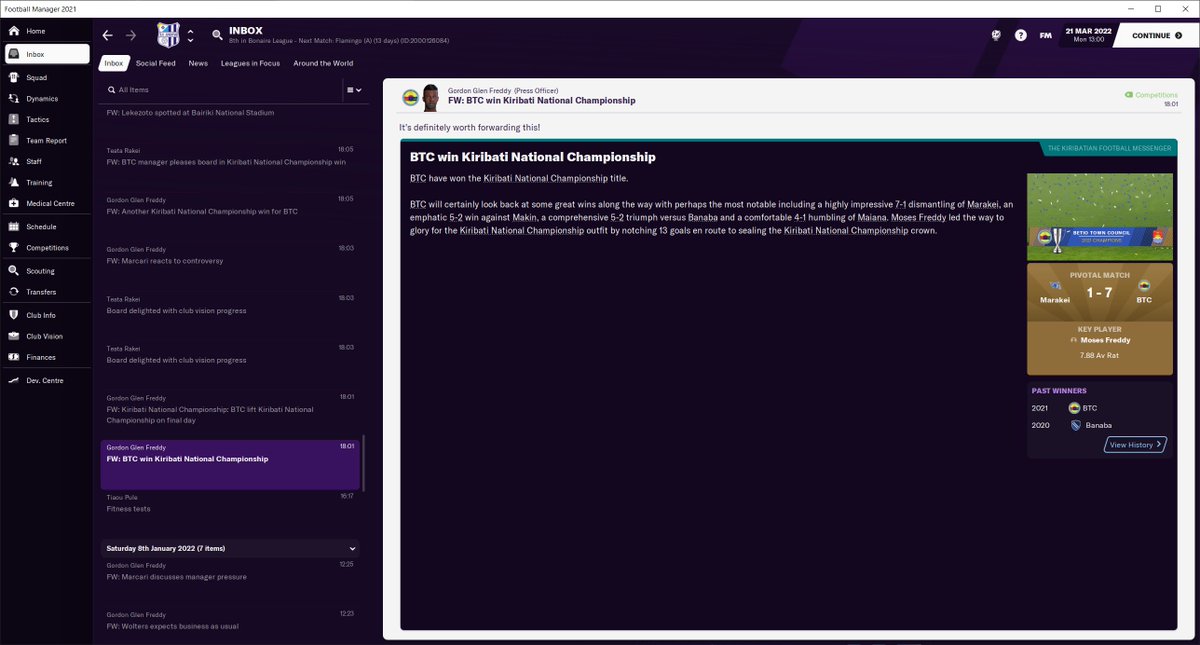Viewport: 1200px width, 645px height.
Task: Click the inbox list scrollbar
Action: 365,462
